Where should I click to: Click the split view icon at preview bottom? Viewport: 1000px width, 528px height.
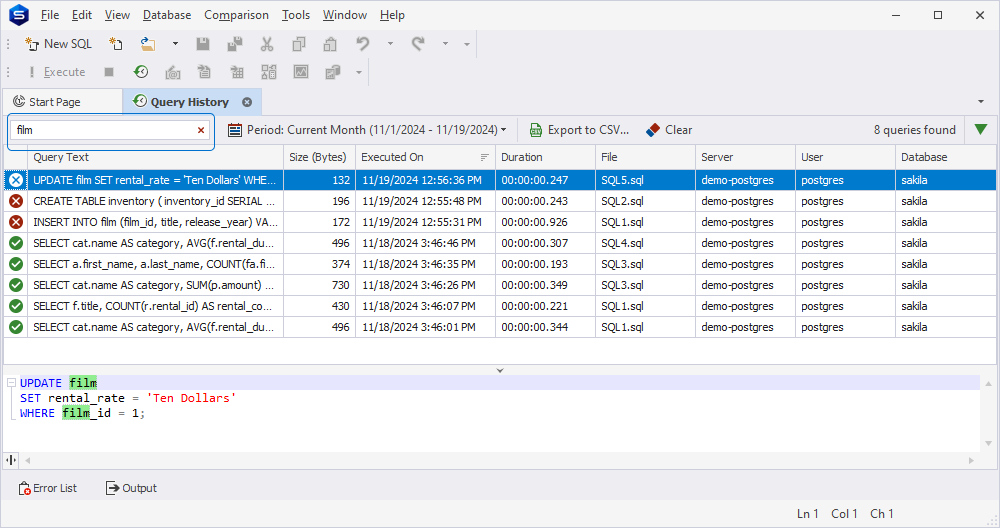11,460
